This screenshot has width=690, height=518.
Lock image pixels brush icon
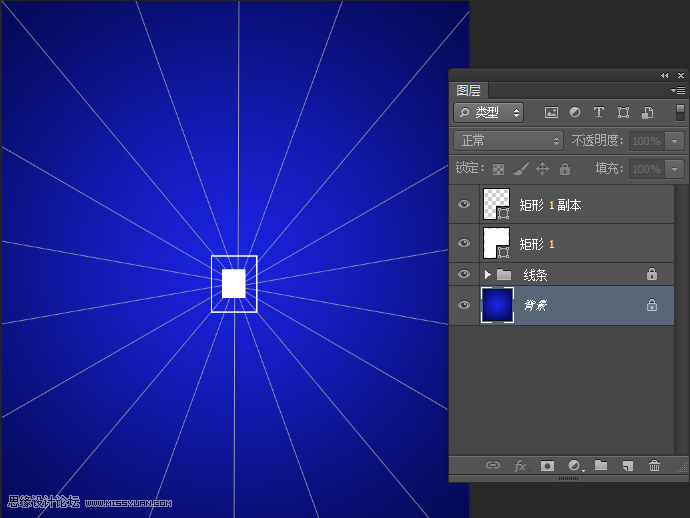tap(521, 169)
